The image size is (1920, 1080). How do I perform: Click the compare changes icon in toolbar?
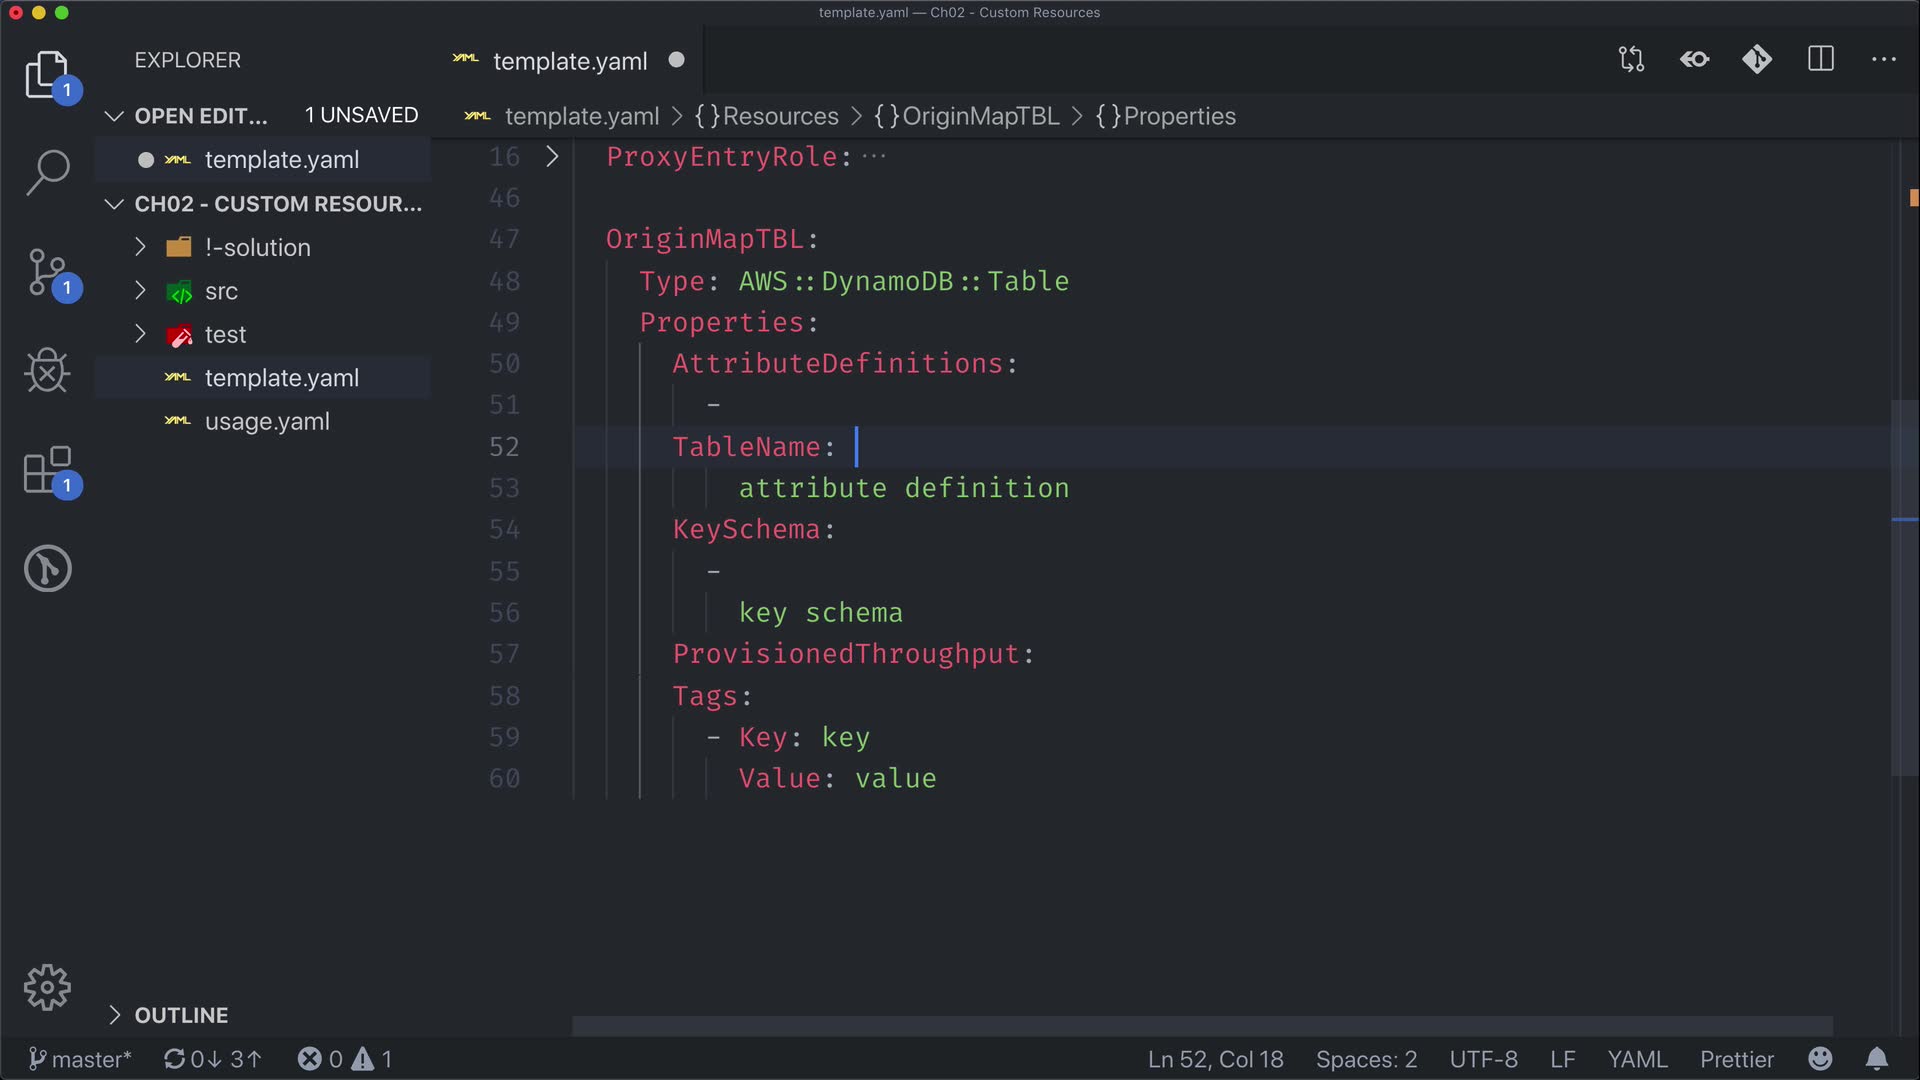[1631, 60]
